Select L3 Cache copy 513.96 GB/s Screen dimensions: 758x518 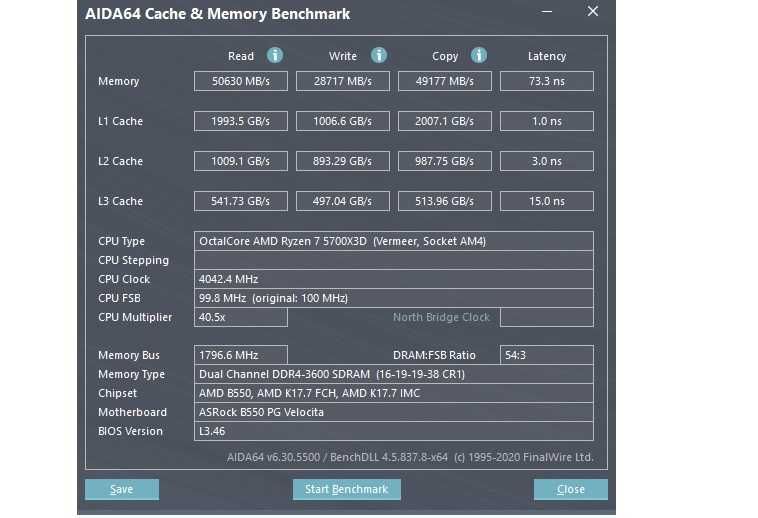(x=445, y=201)
